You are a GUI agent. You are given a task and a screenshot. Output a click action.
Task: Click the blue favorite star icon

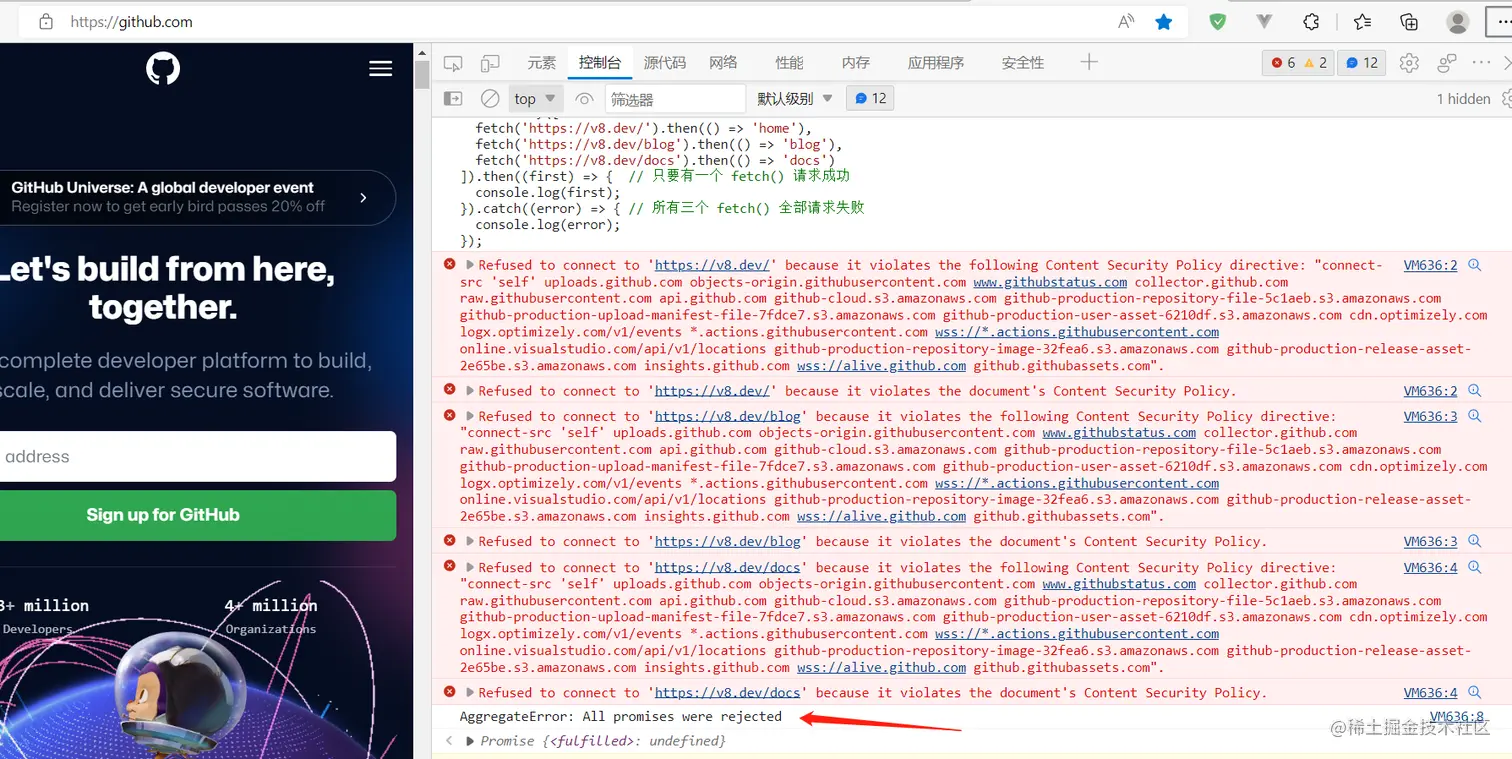pos(1164,21)
